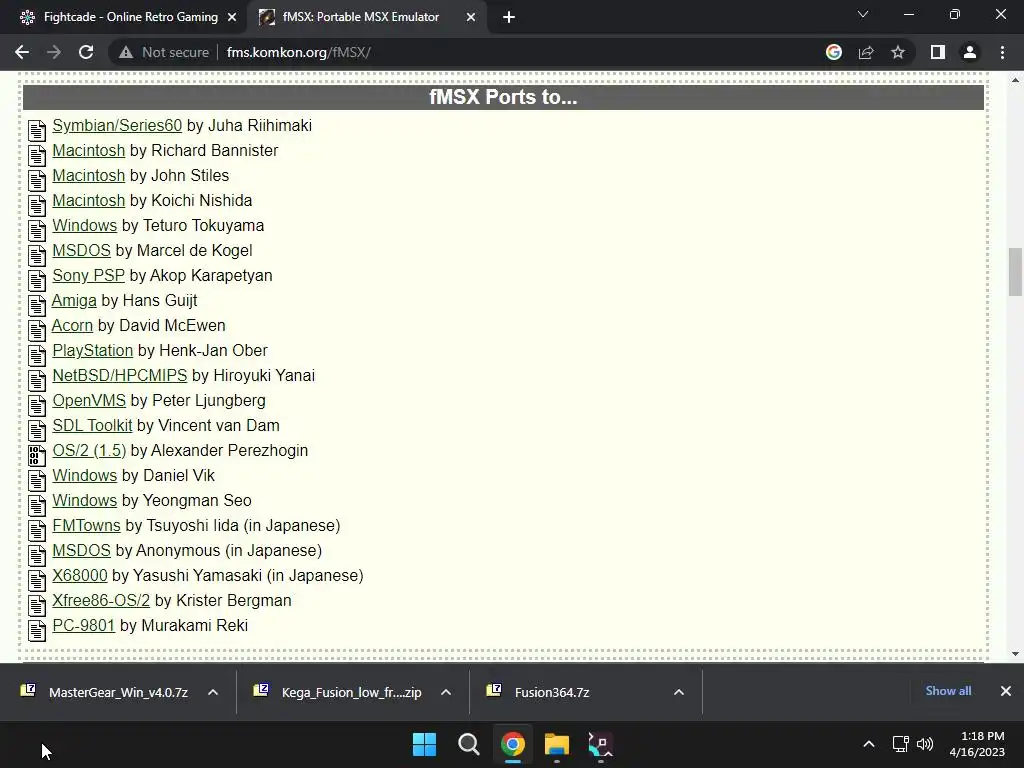Screen dimensions: 1024x768
Task: Open Macintosh port by Koichi Nishida
Action: [x=88, y=200]
